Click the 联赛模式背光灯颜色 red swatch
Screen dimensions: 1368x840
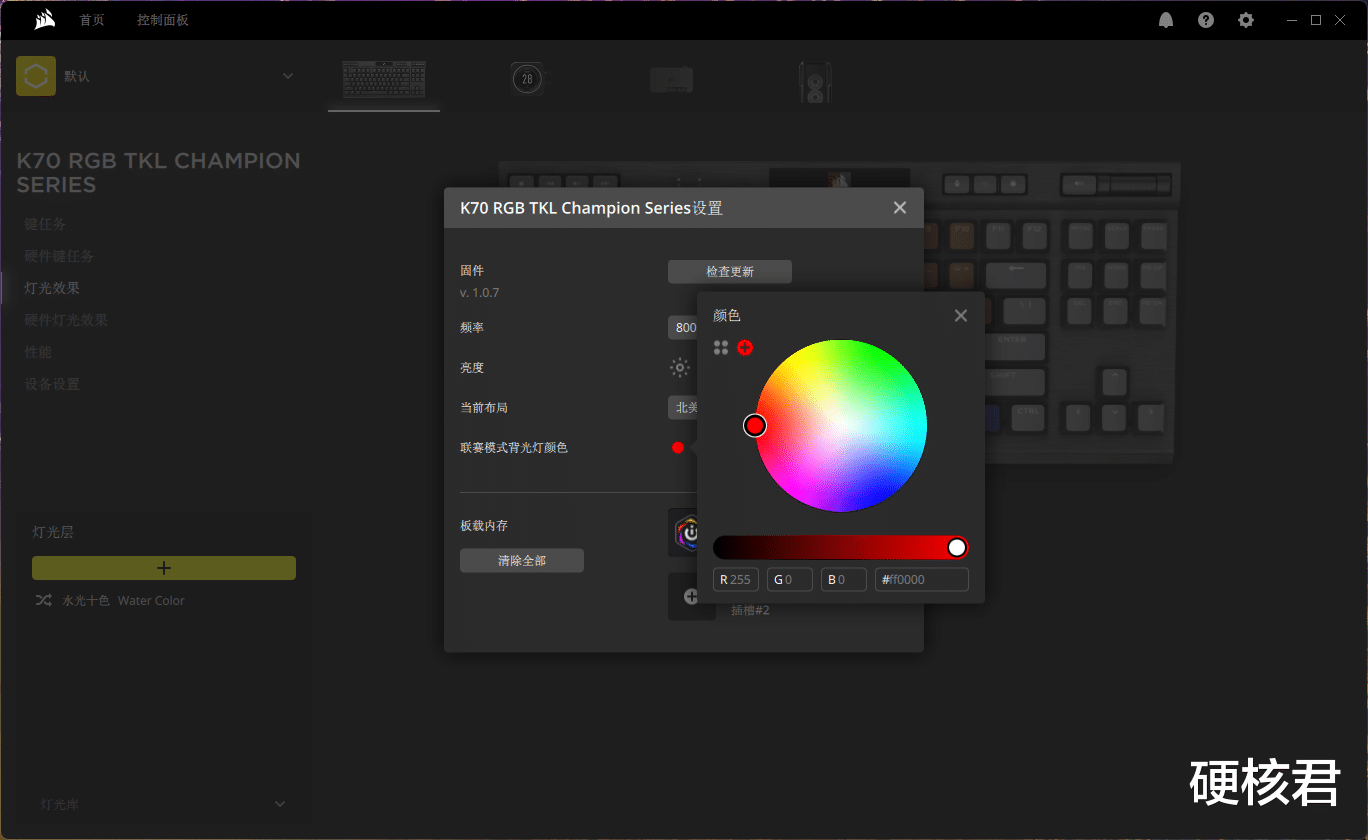678,448
